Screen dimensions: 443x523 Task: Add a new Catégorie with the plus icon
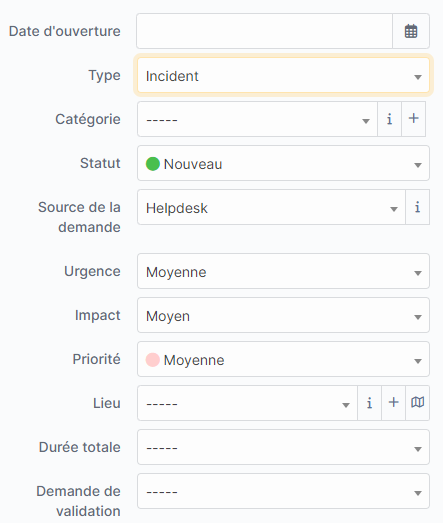pos(414,119)
